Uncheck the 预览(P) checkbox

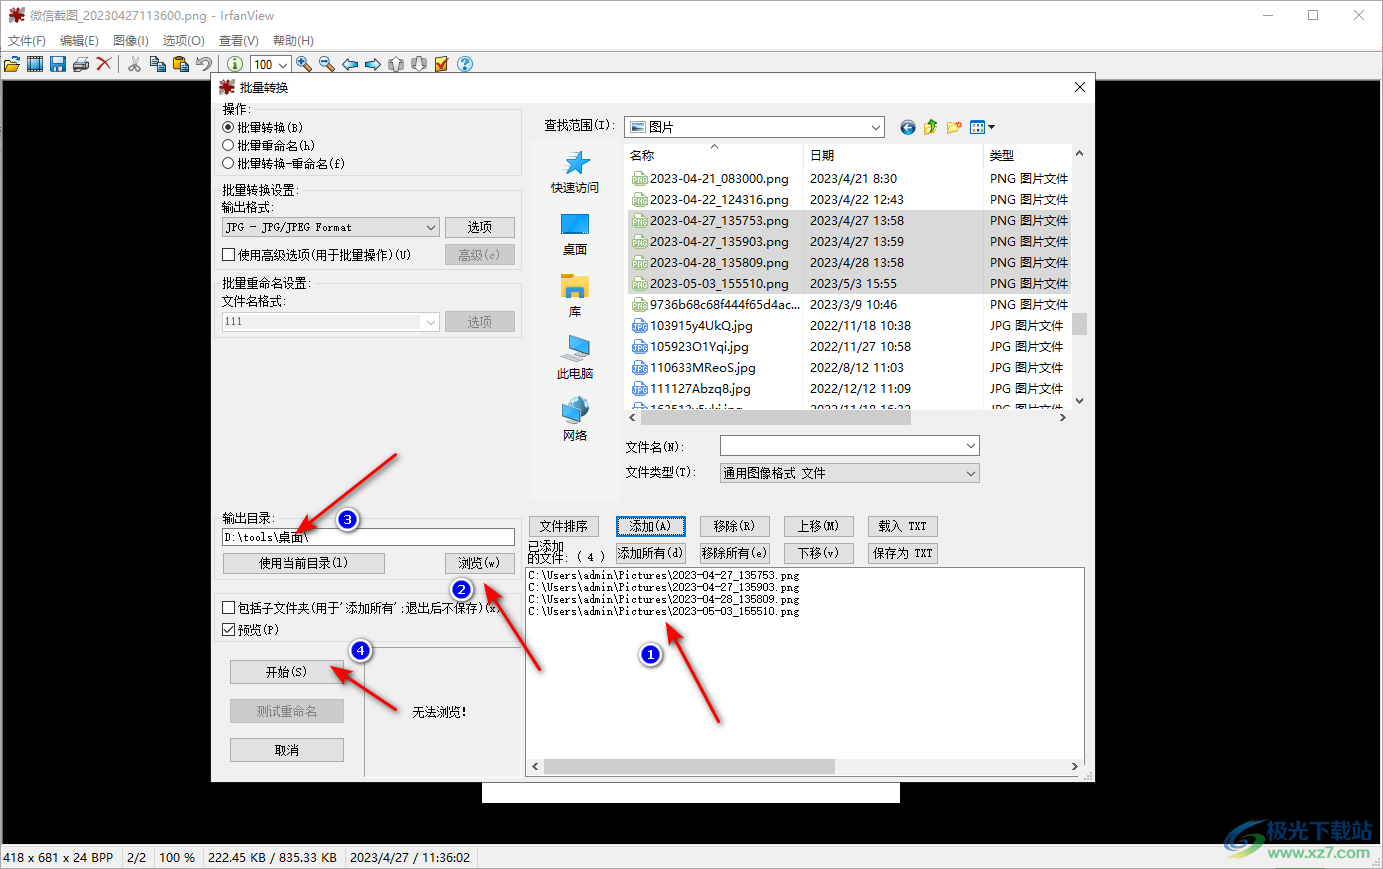point(229,630)
